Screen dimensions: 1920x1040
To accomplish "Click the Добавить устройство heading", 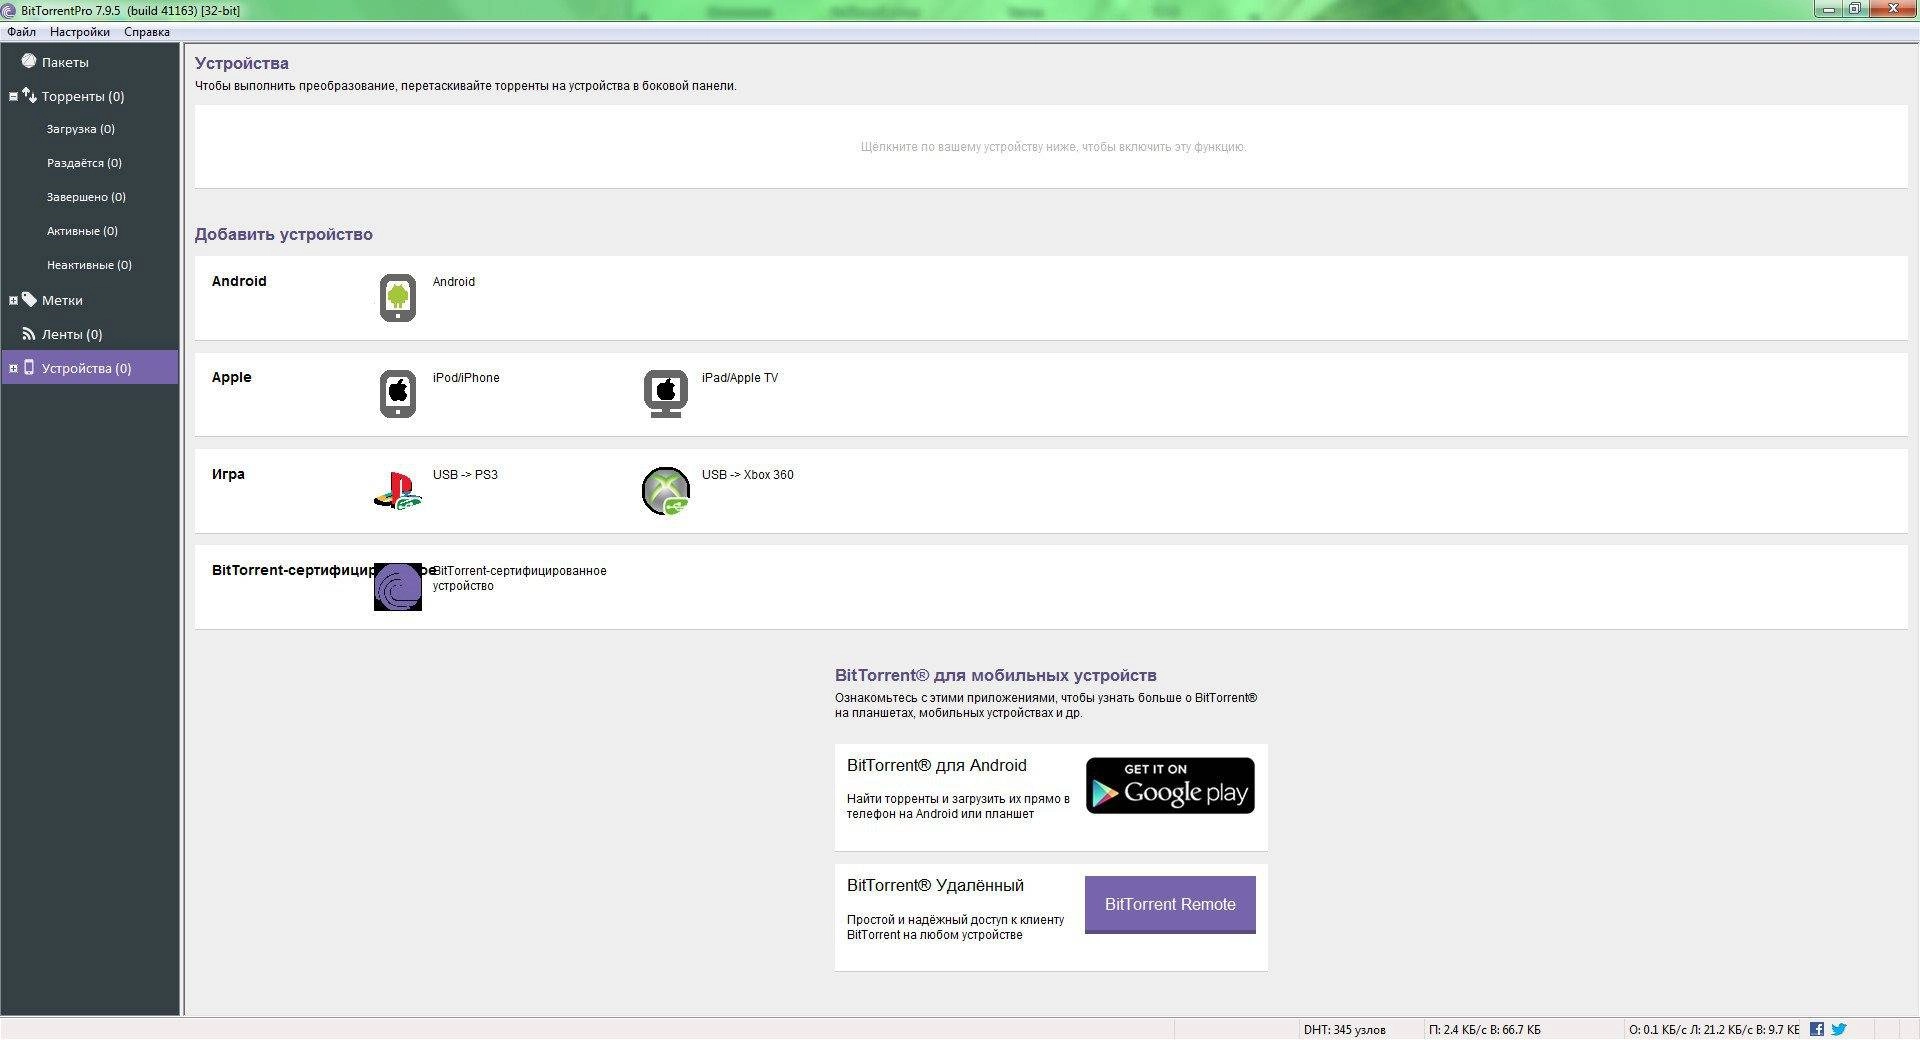I will pos(284,235).
